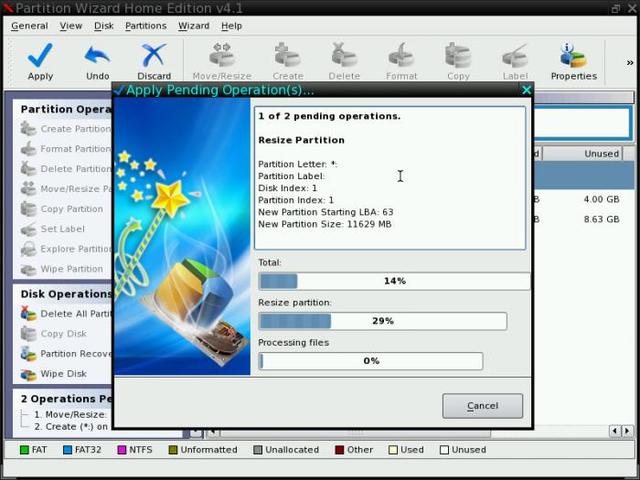
Task: Click the Unused white legend swatch
Action: click(444, 450)
